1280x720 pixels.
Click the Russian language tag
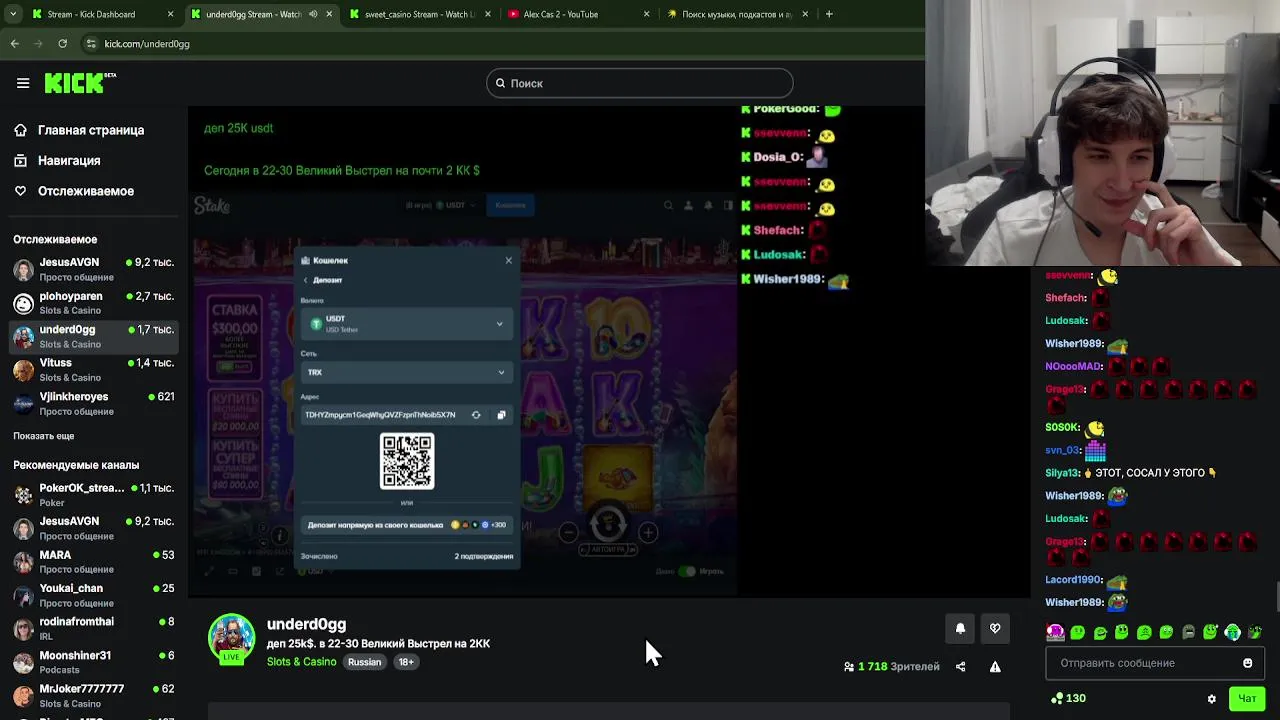[x=364, y=662]
